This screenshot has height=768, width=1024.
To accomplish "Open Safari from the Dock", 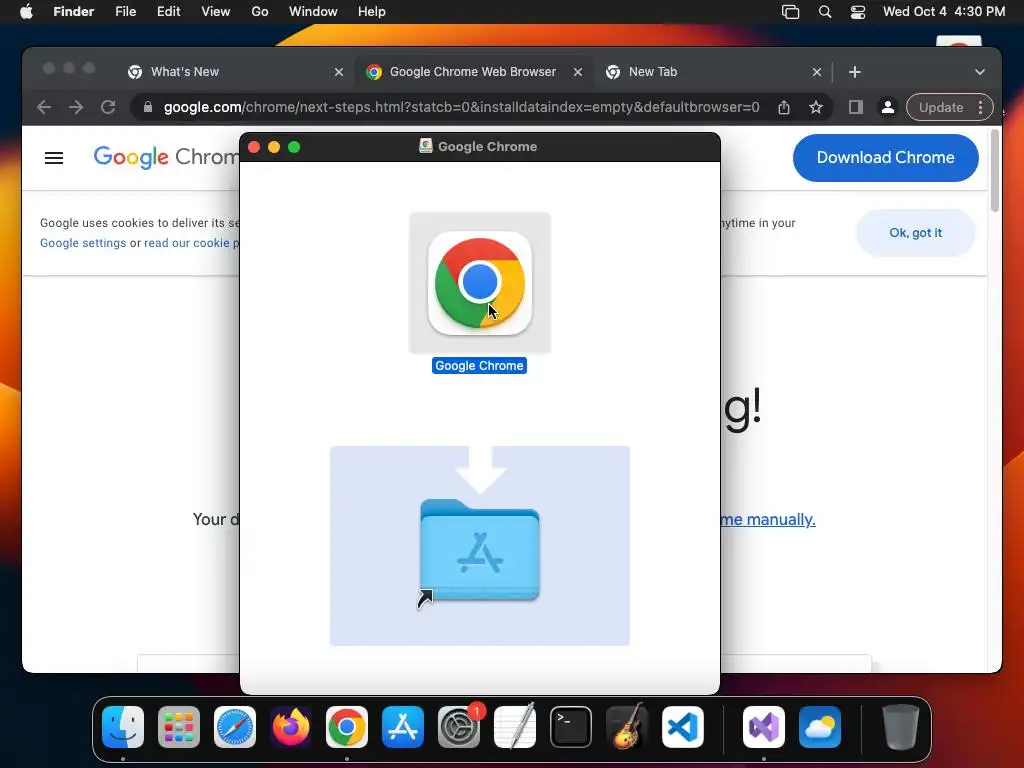I will 234,727.
